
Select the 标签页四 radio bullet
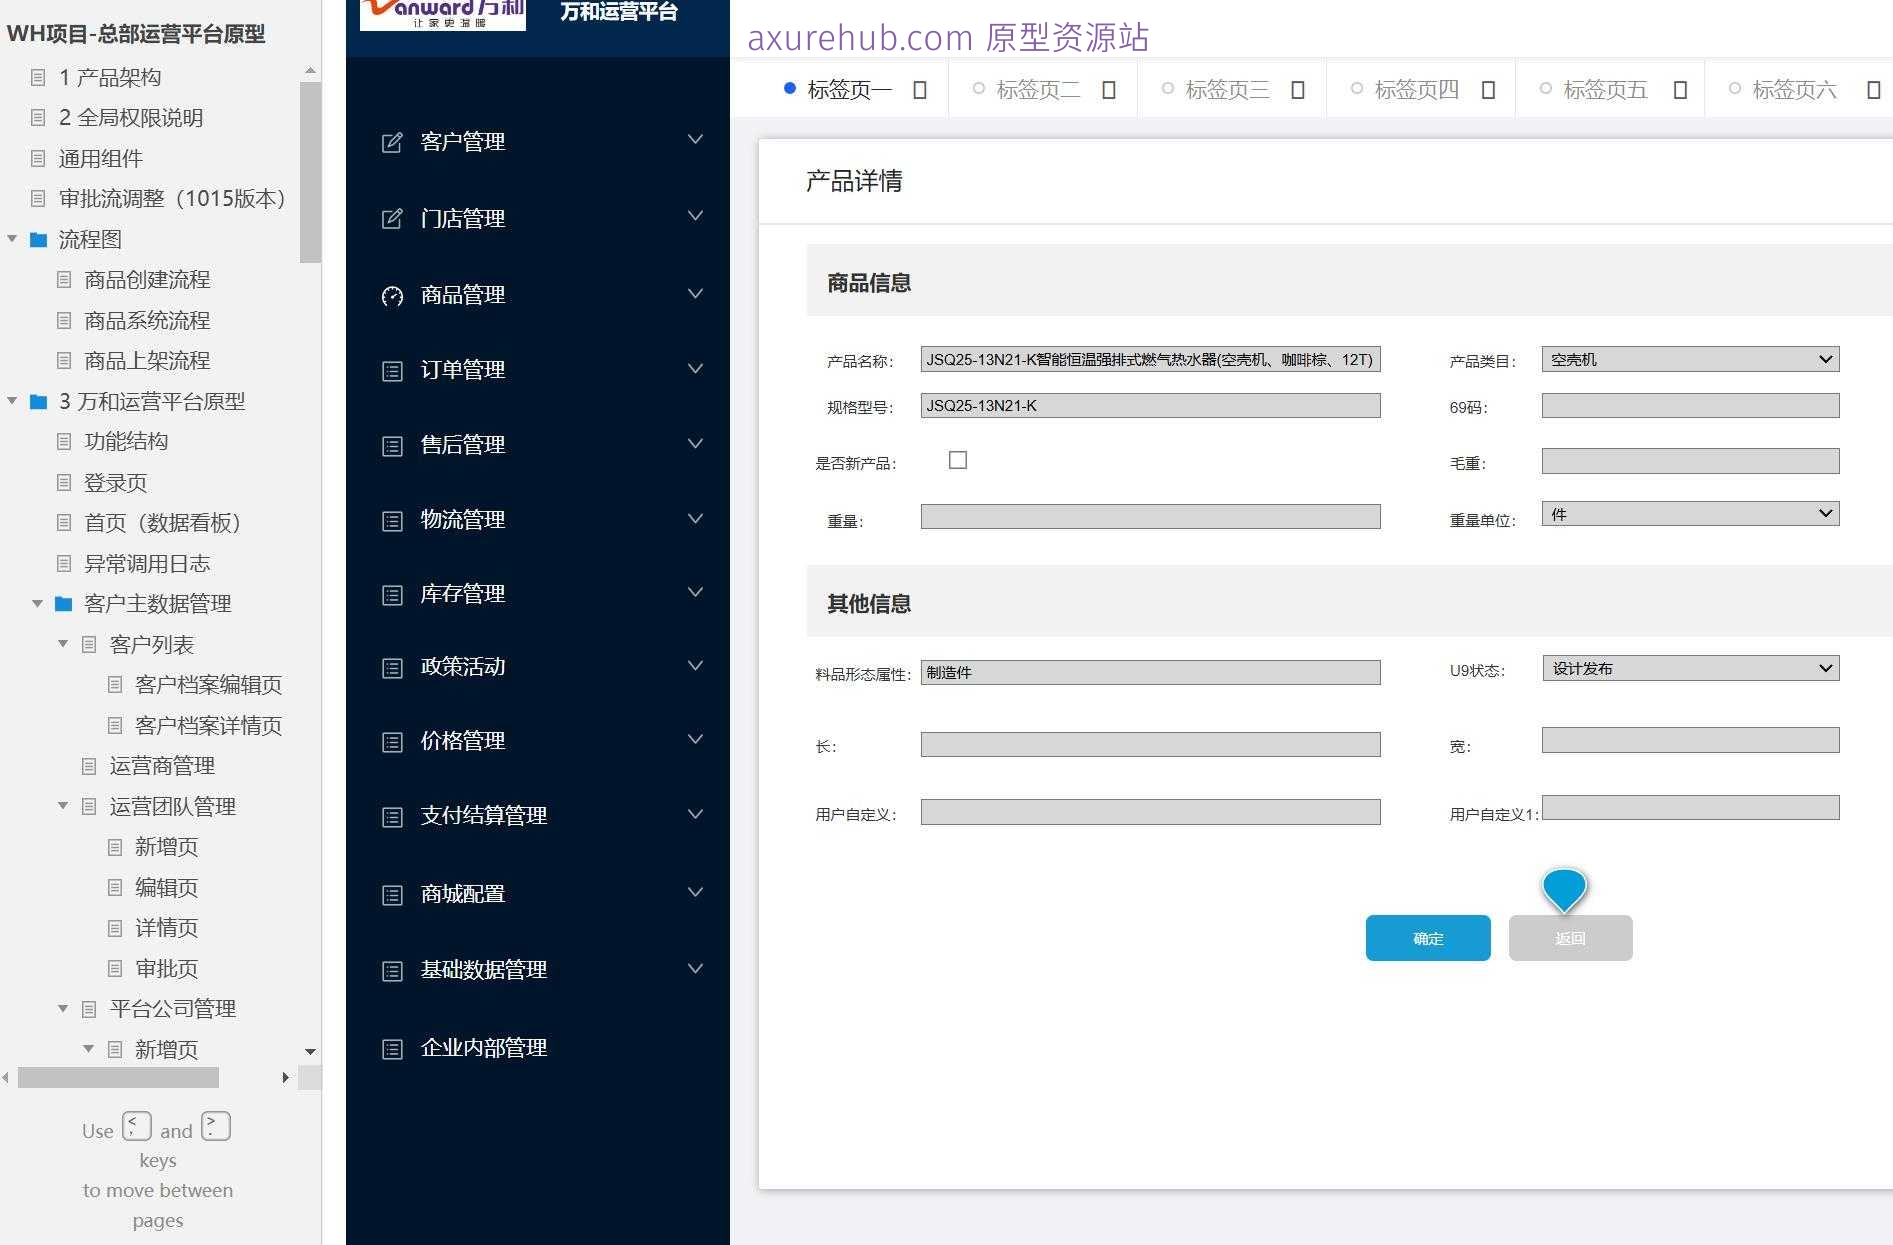coord(1356,86)
